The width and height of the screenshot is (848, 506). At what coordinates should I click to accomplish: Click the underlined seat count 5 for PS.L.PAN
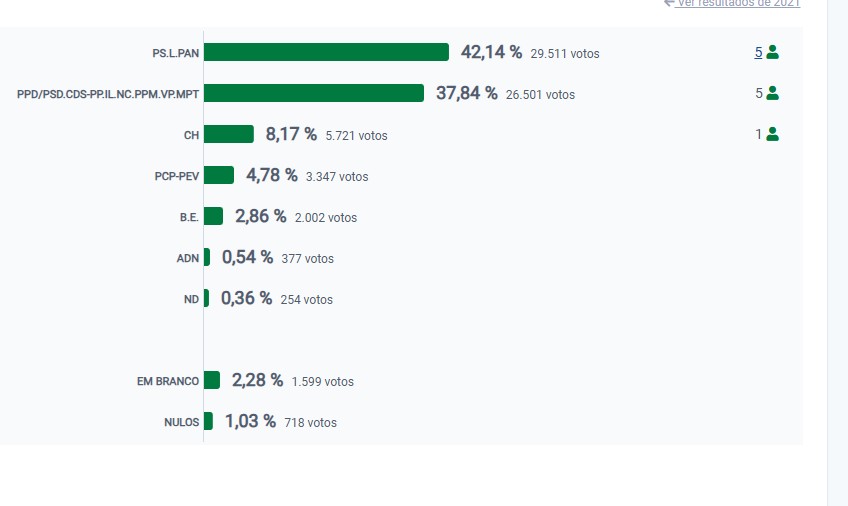click(758, 52)
